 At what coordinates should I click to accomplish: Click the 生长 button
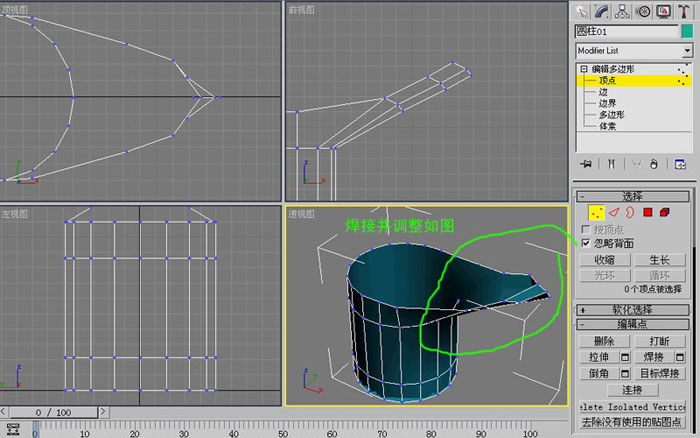pyautogui.click(x=659, y=260)
